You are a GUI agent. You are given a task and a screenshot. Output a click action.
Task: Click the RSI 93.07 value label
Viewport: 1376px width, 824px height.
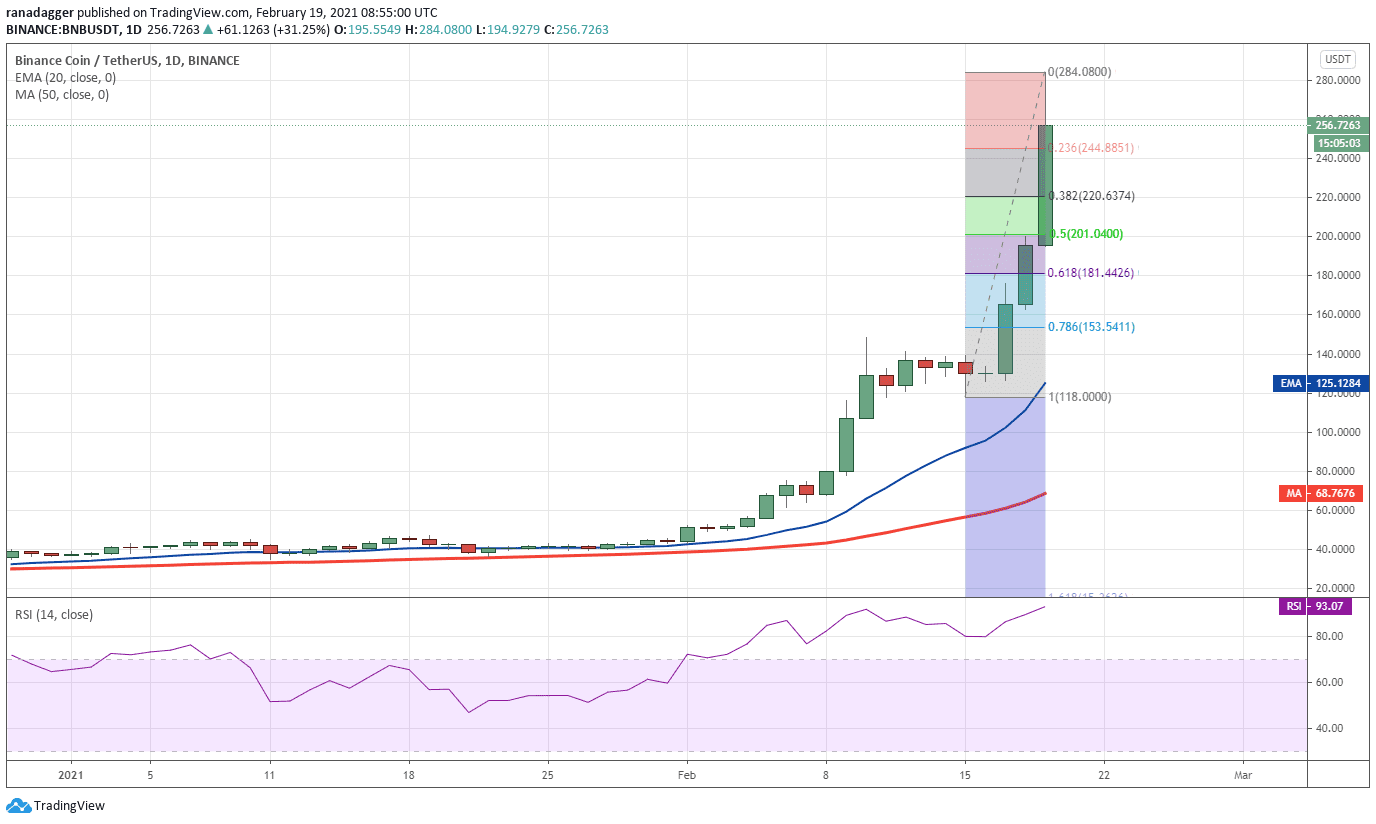point(1325,606)
